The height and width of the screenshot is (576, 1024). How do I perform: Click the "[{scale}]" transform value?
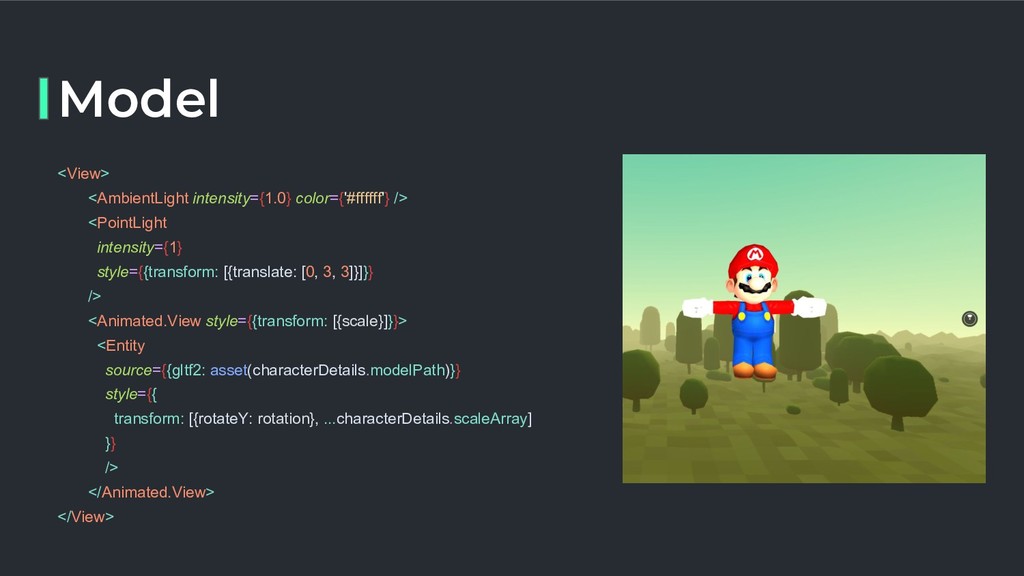click(x=362, y=321)
